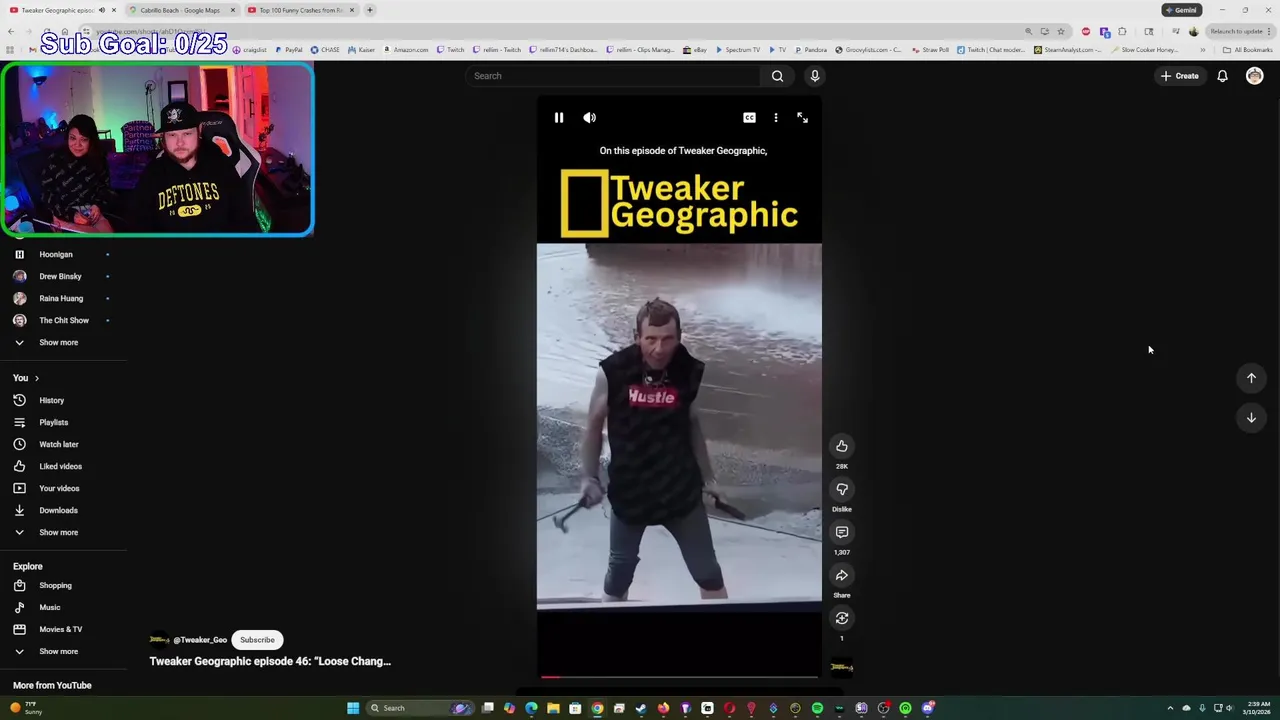Viewport: 1280px width, 720px height.
Task: Open The Chit Show subscription
Action: 62,320
